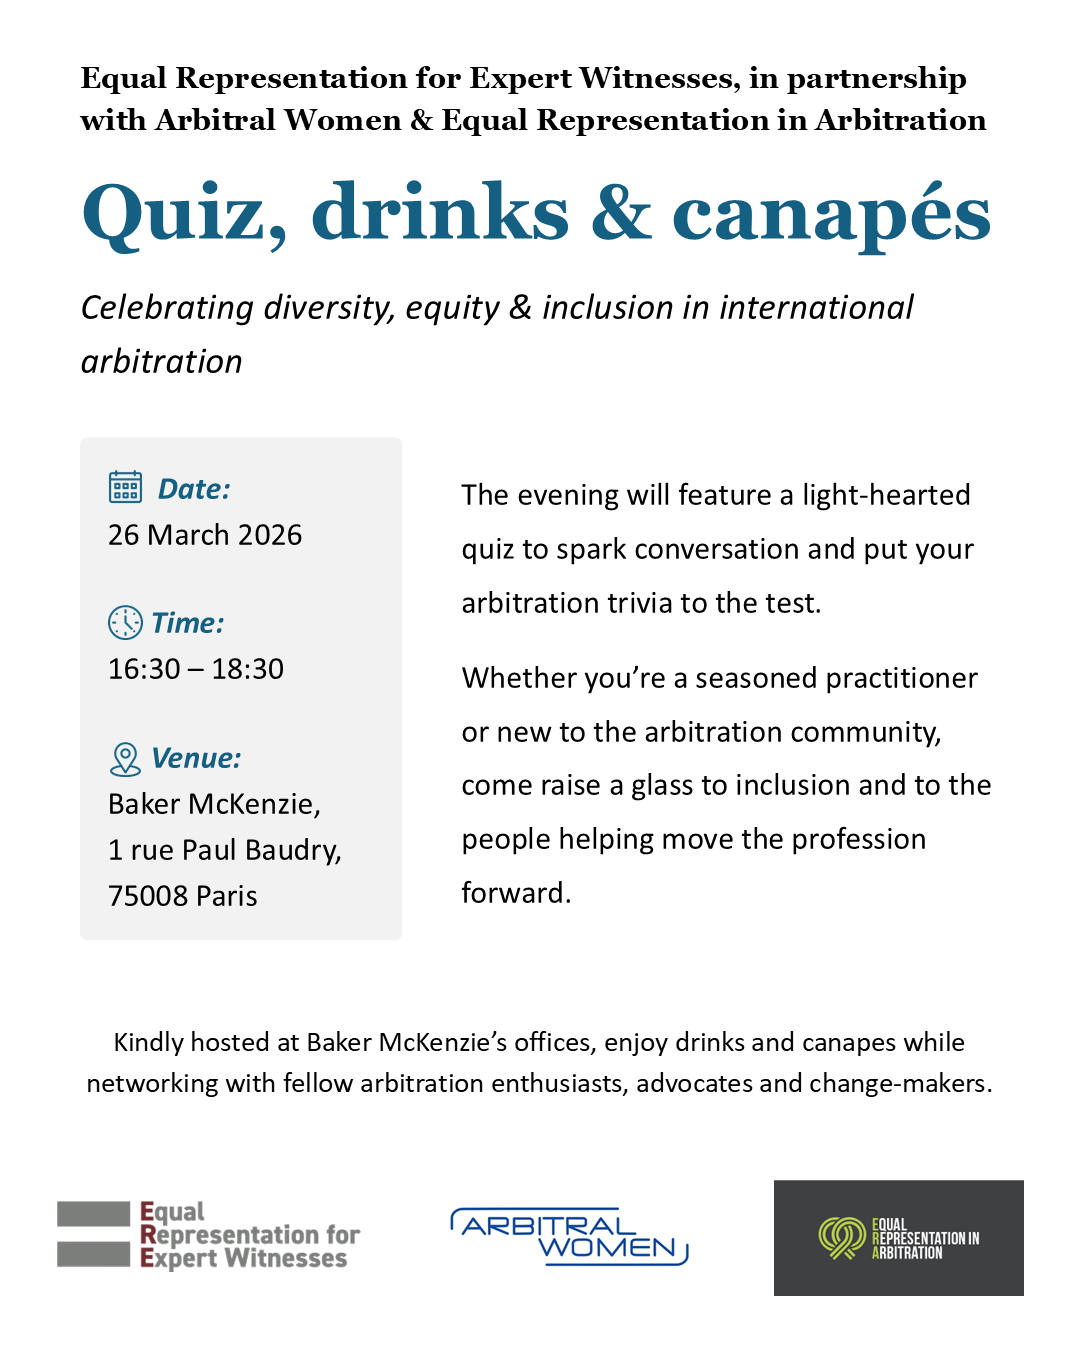Click the "Time:" label

pyautogui.click(x=187, y=623)
